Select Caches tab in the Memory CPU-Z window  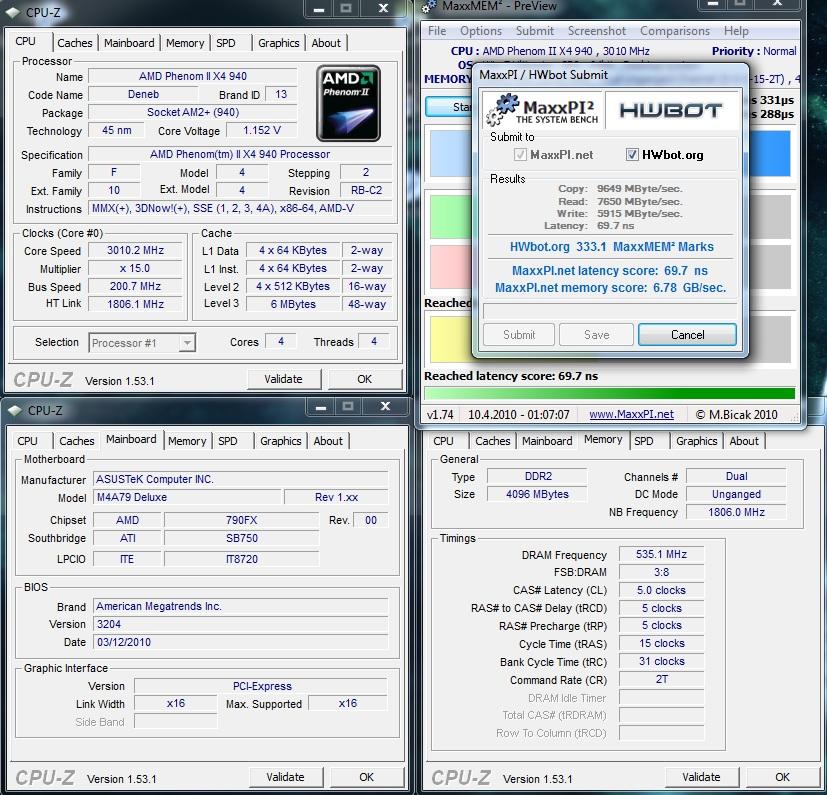click(493, 440)
